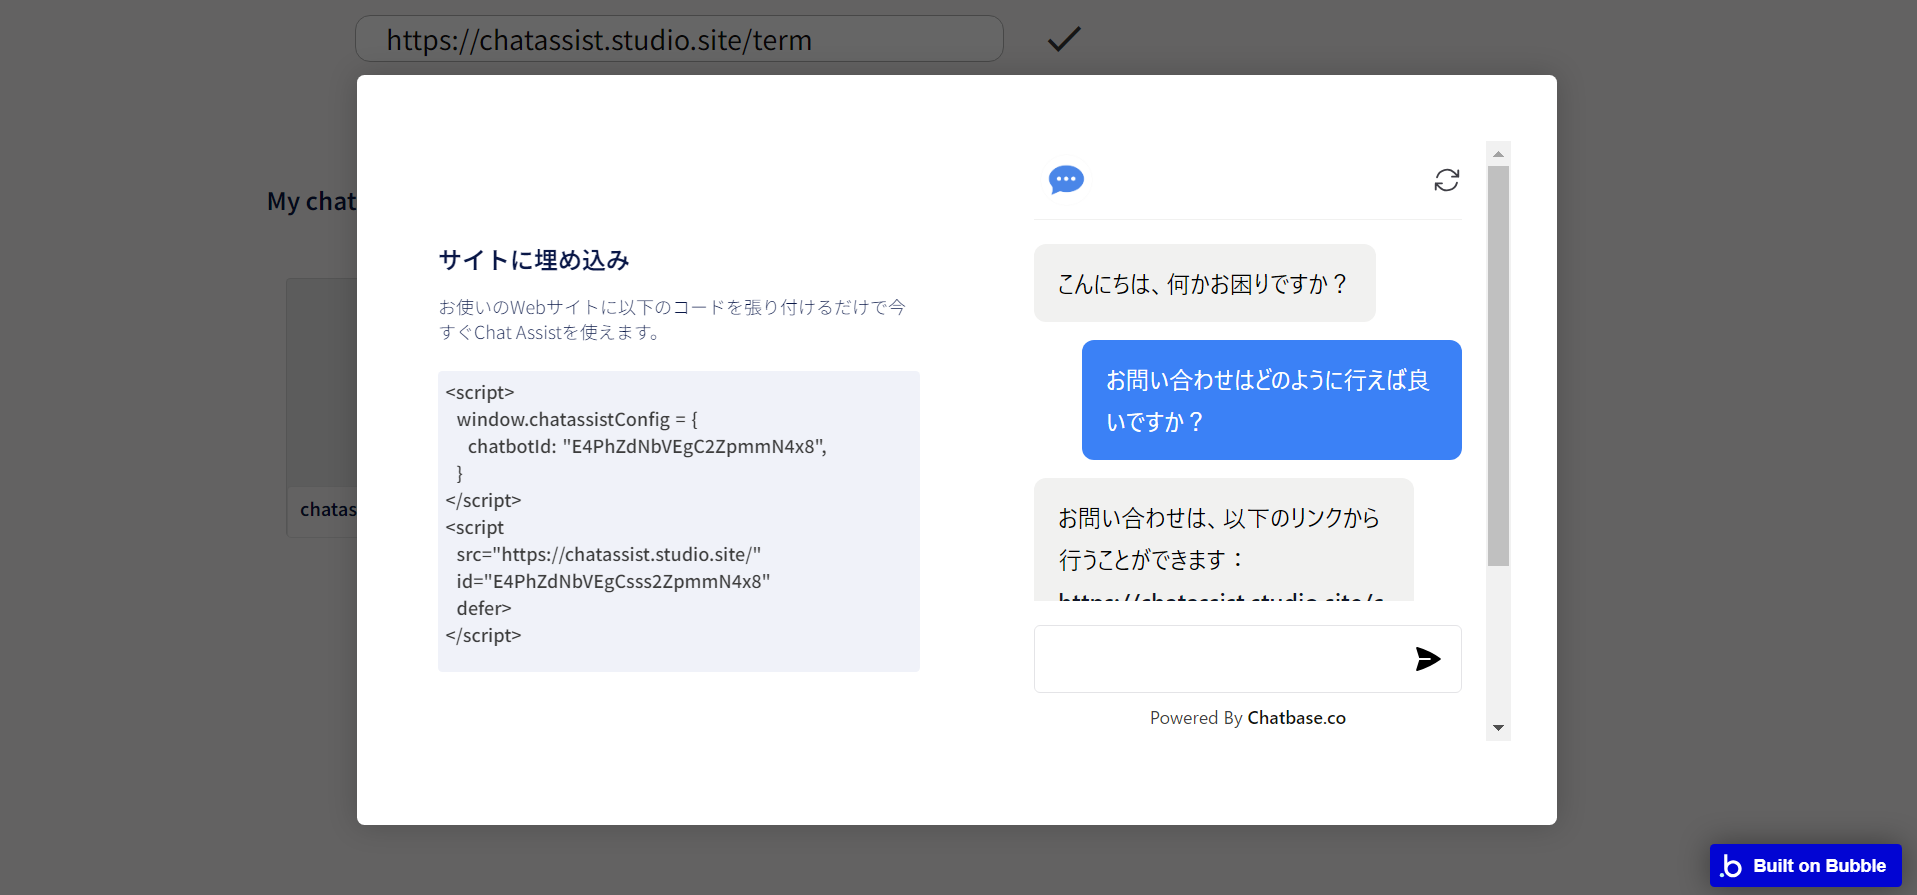Click the chatbotId line in code
This screenshot has height=895, width=1917.
[647, 447]
